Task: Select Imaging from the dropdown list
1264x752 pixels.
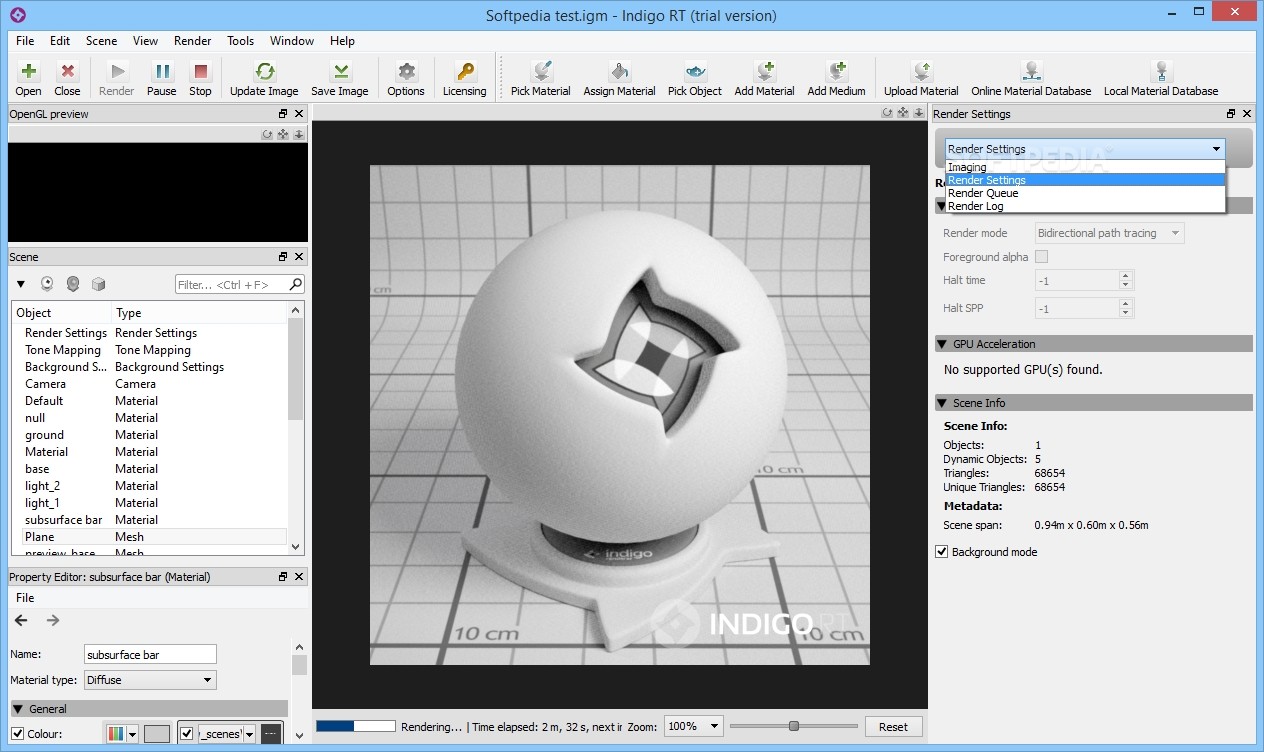Action: click(1085, 167)
